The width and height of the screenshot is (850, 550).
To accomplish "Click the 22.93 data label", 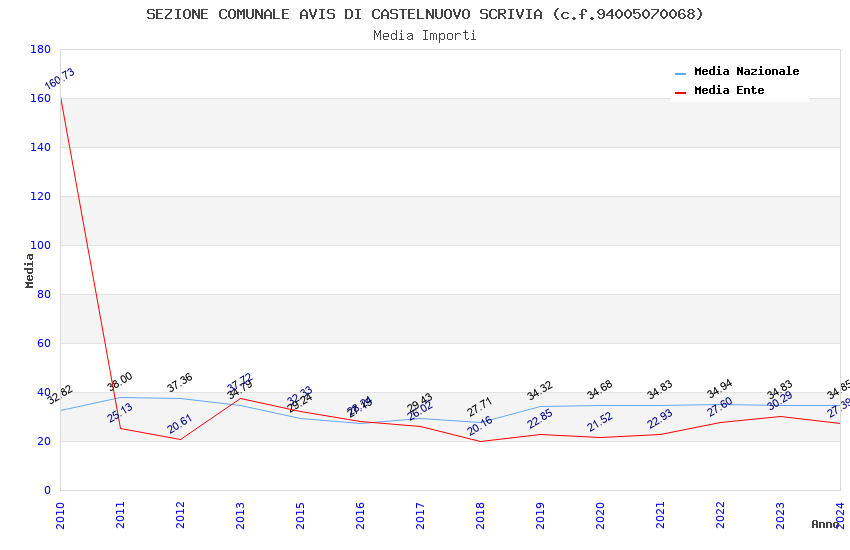I will (x=660, y=418).
